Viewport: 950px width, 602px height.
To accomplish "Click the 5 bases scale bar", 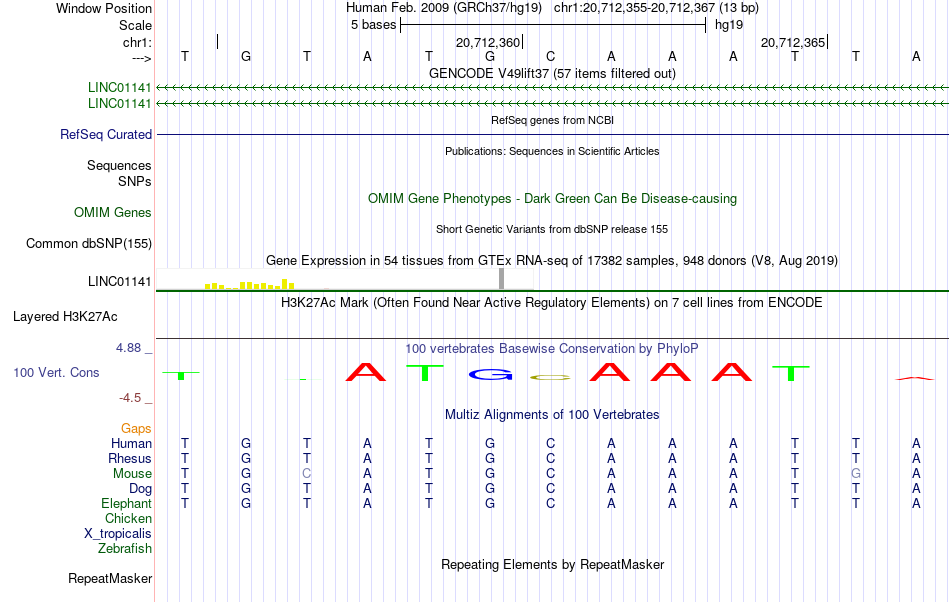I will point(553,25).
